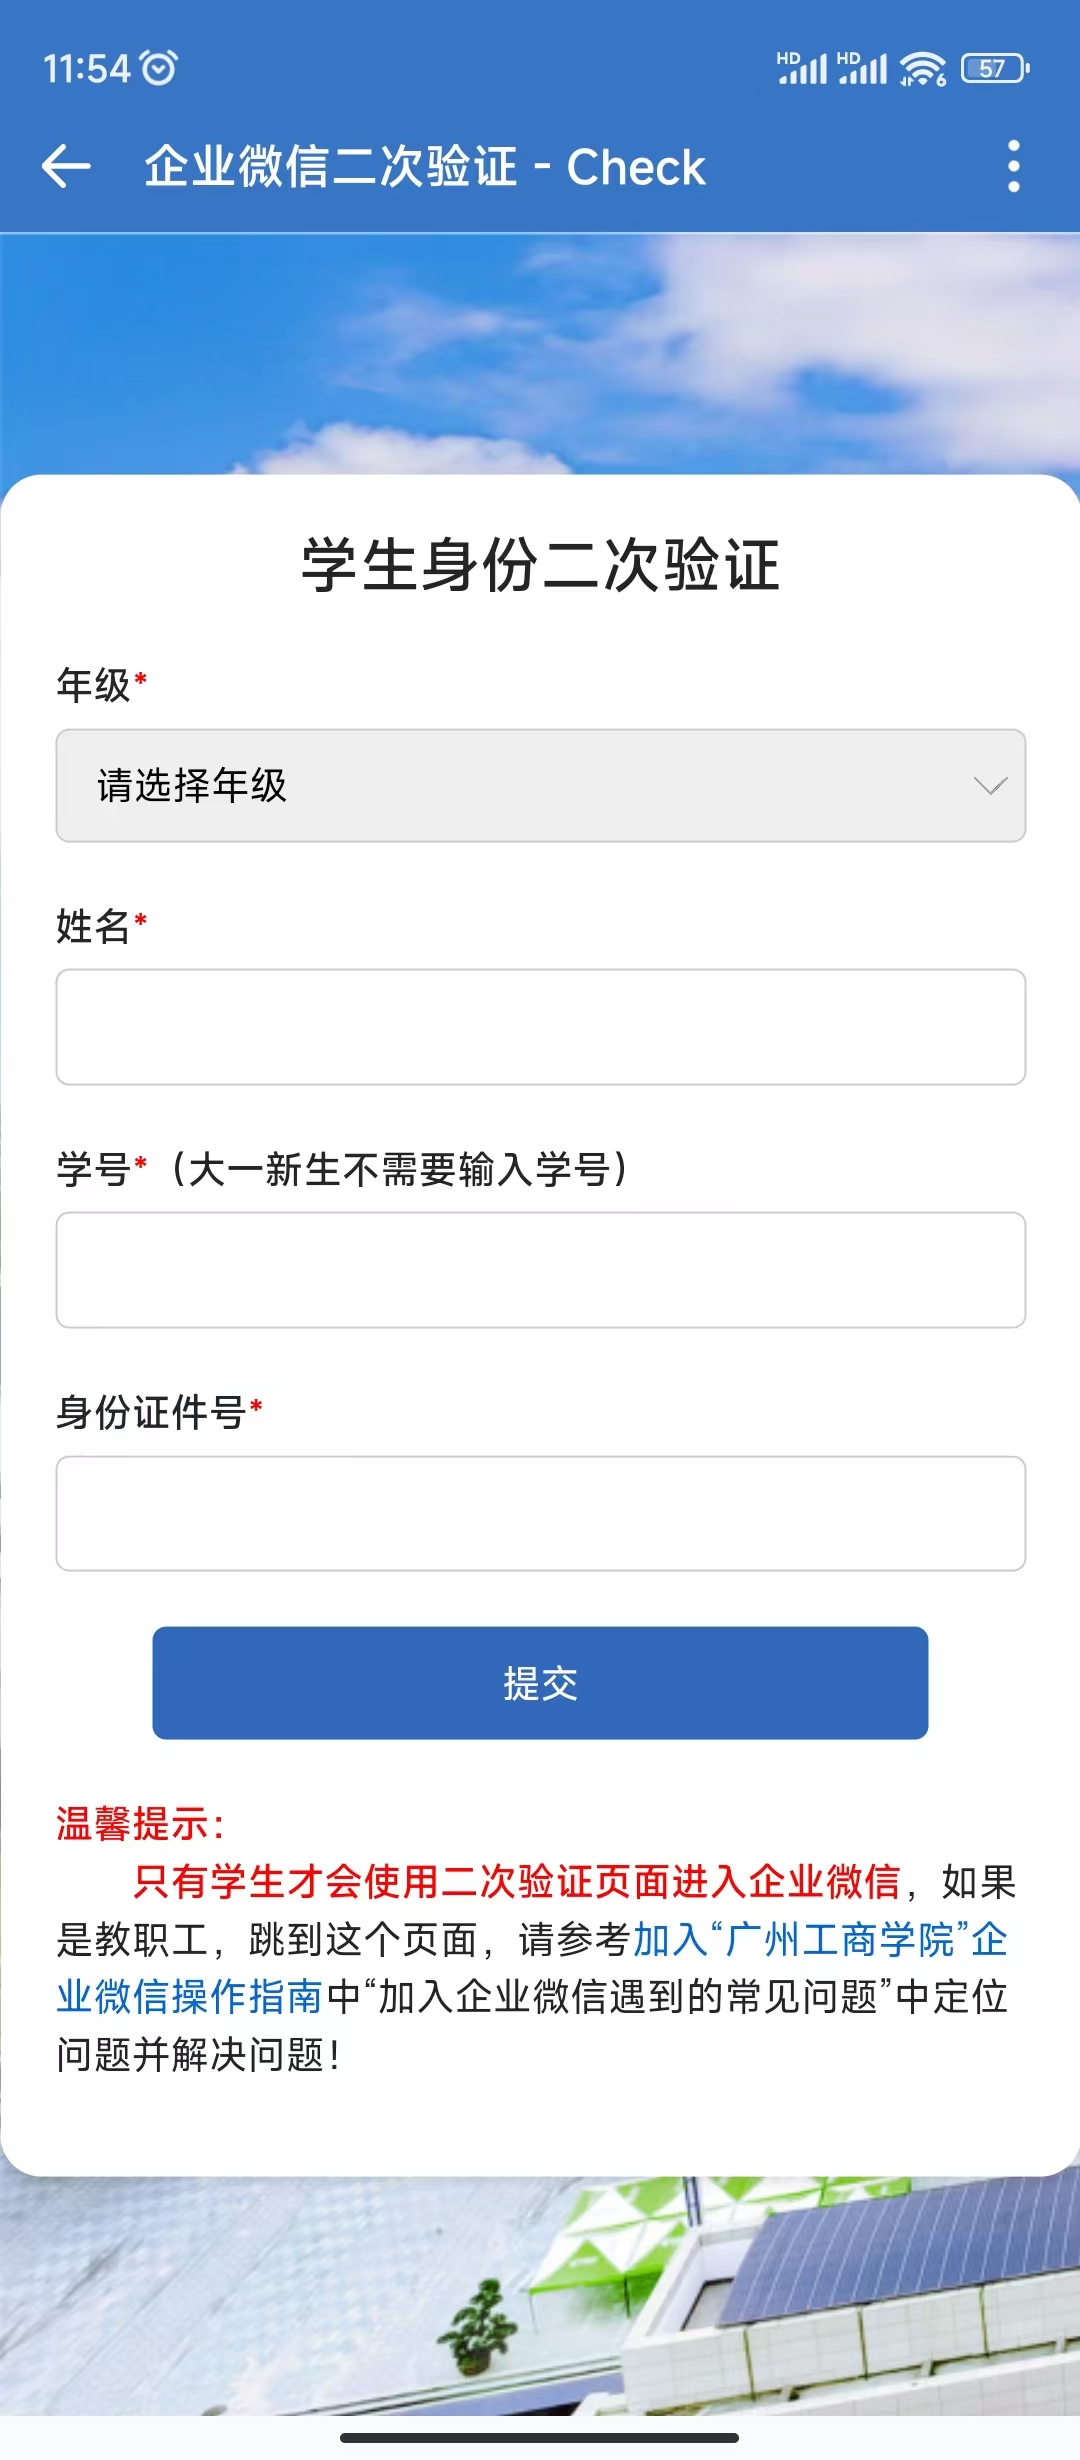
Task: Focus the 姓名 name input field
Action: coord(540,1027)
